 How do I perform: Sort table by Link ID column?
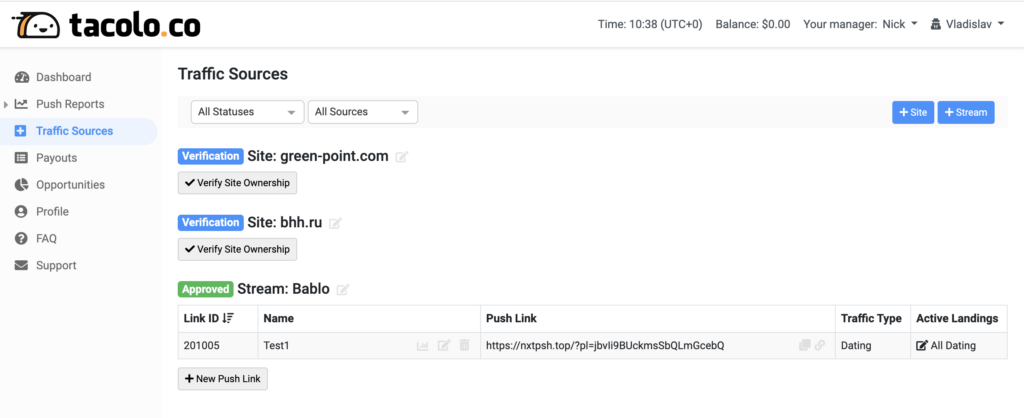[209, 318]
